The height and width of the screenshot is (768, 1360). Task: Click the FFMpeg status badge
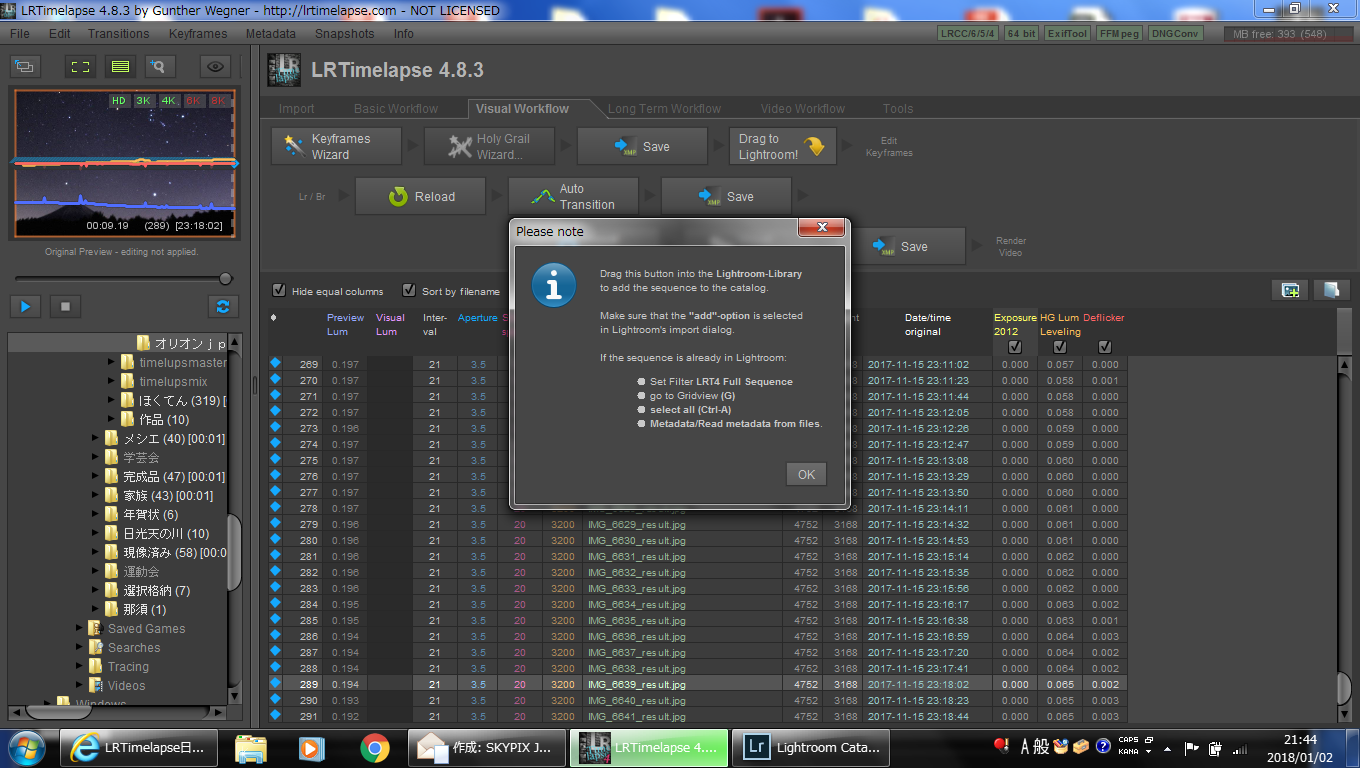click(1119, 33)
